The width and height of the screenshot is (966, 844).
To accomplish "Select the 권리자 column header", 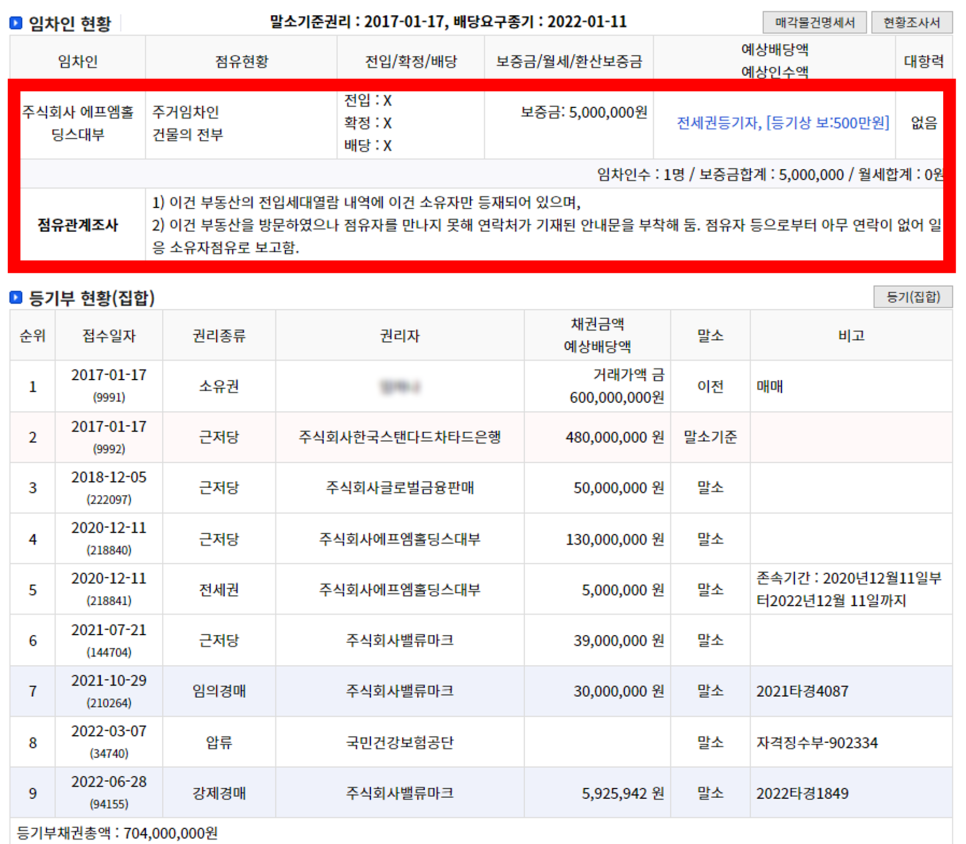I will click(400, 336).
